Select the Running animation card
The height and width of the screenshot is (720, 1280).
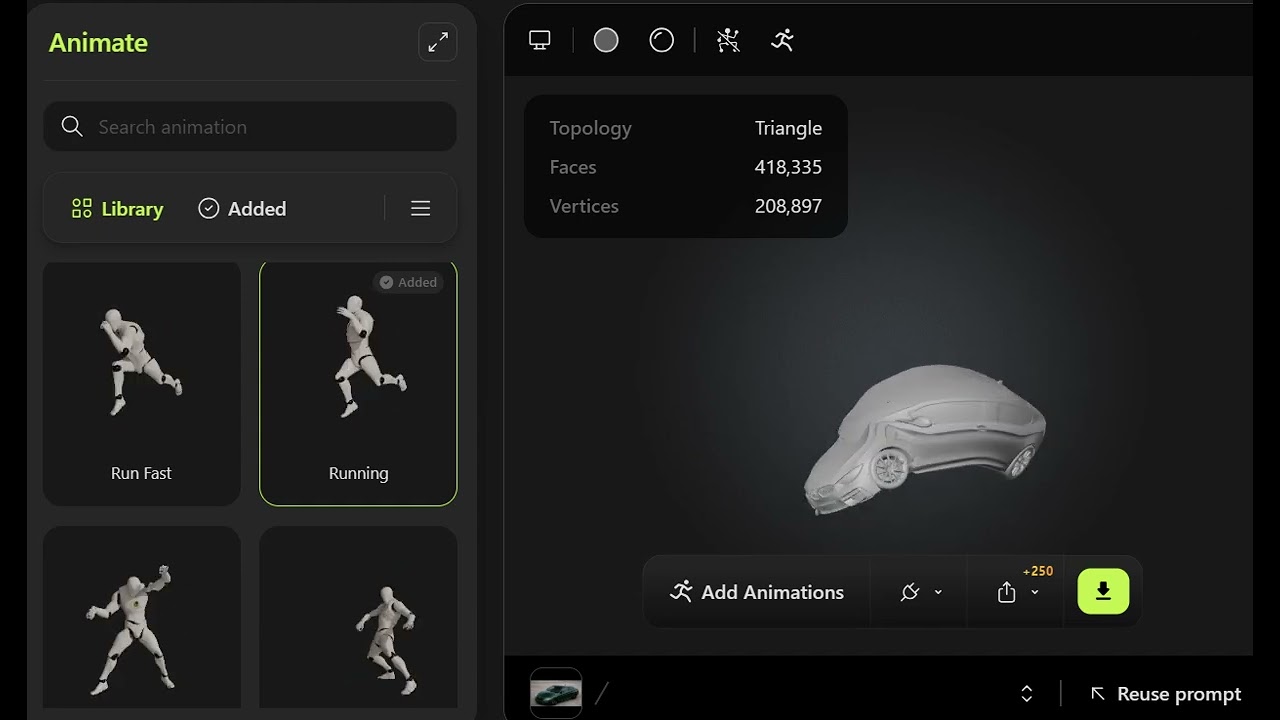coord(358,384)
